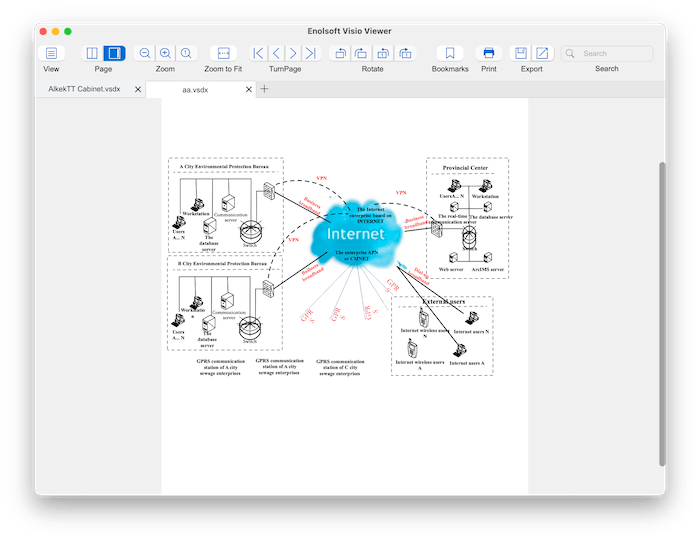This screenshot has width=700, height=541.
Task: Print the current document
Action: (x=488, y=53)
